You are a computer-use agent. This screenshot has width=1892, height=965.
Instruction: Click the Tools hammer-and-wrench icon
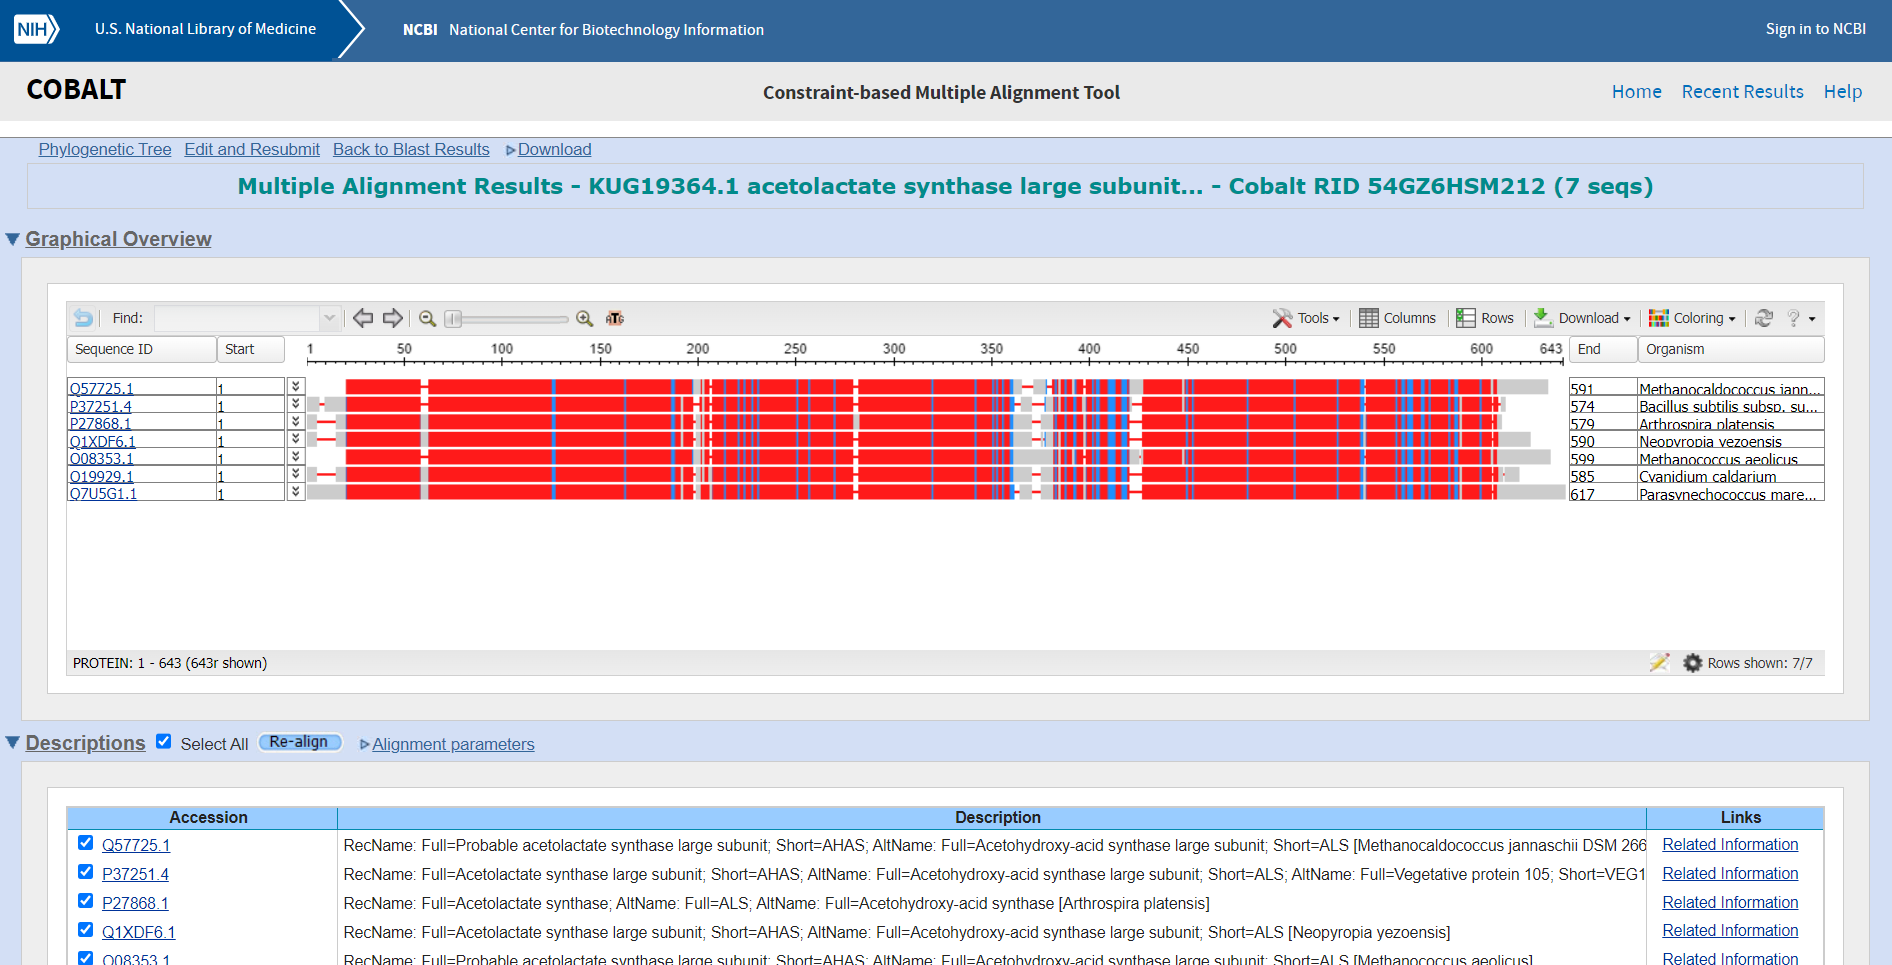(x=1282, y=318)
